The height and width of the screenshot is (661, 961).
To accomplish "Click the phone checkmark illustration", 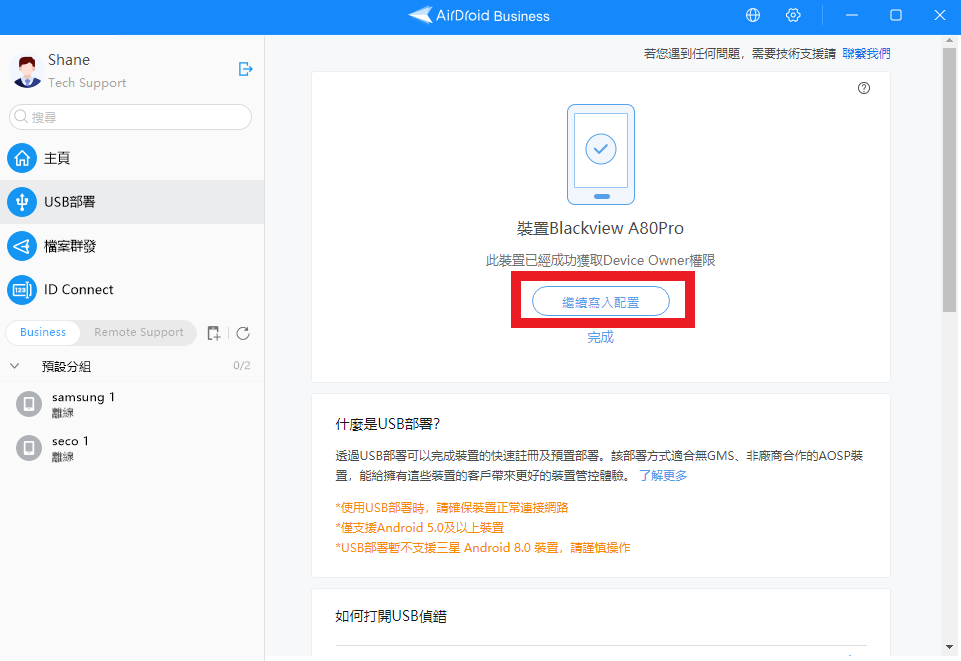I will coord(601,154).
